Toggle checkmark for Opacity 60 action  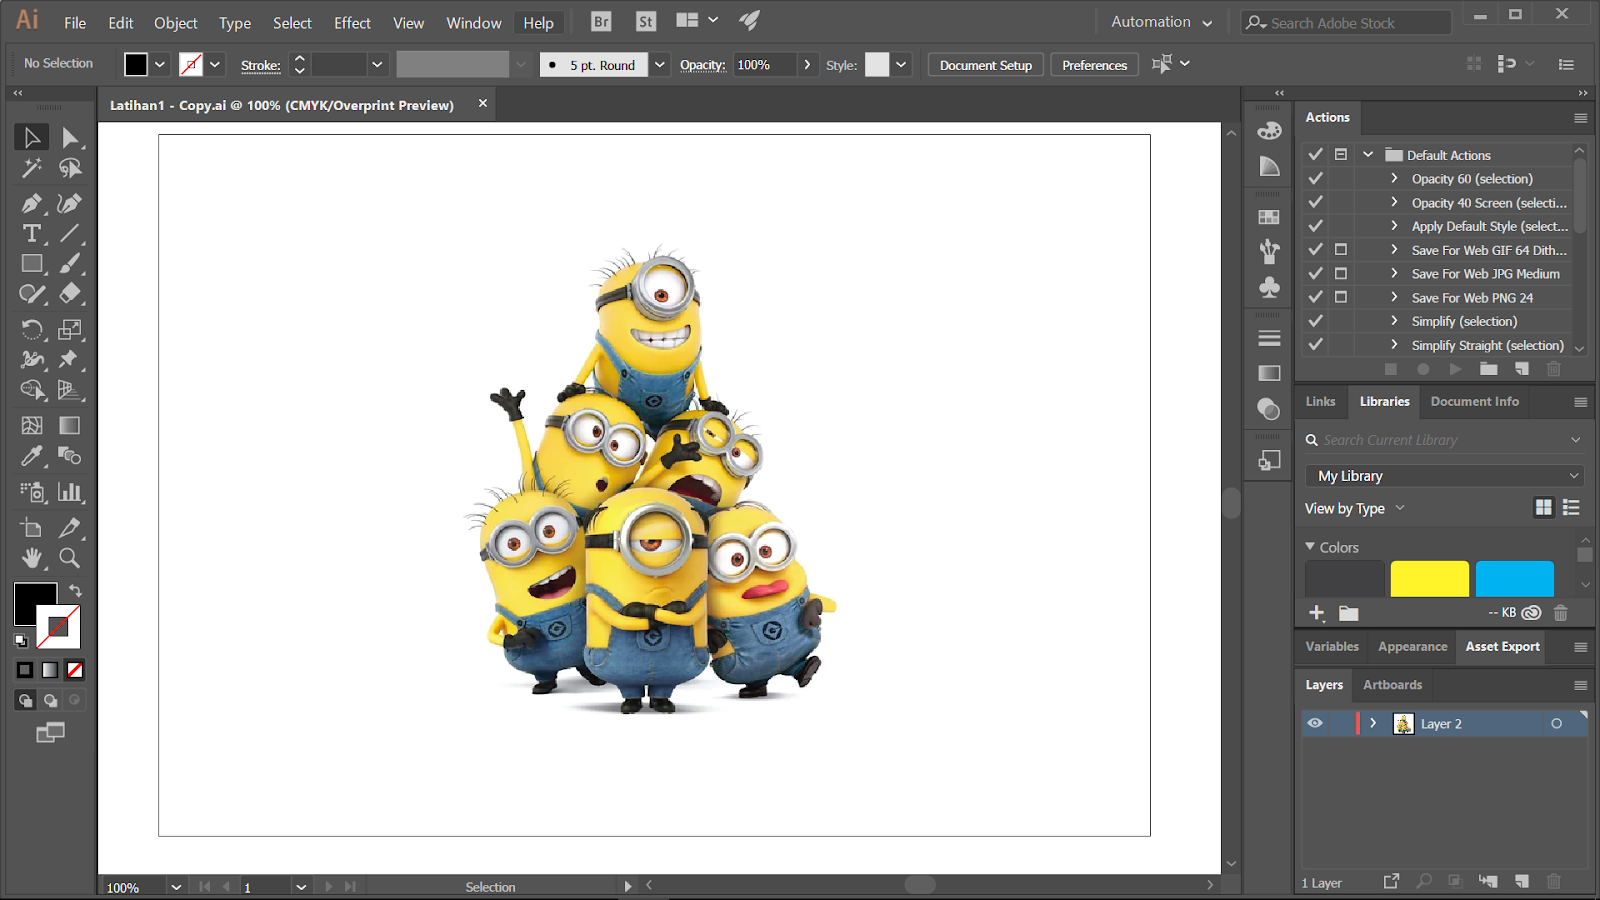coord(1316,179)
